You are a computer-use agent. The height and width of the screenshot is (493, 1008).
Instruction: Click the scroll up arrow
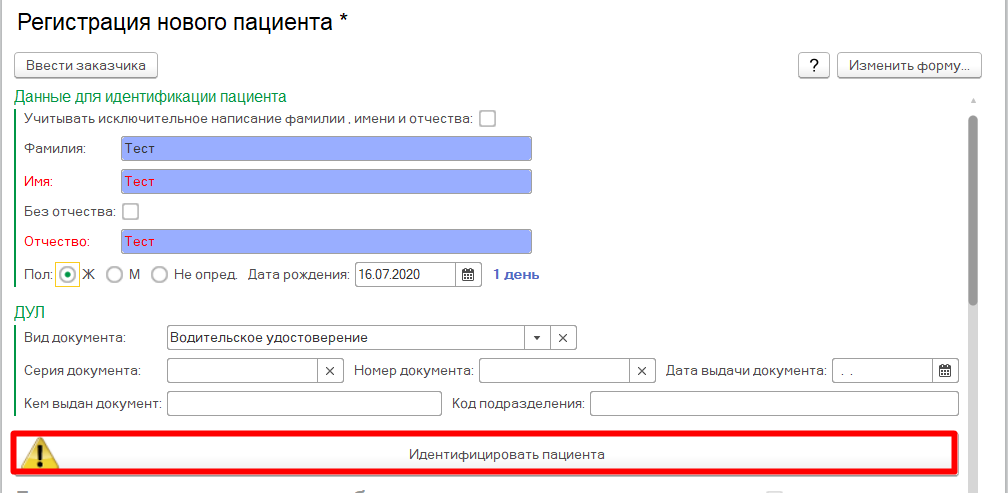(x=973, y=101)
